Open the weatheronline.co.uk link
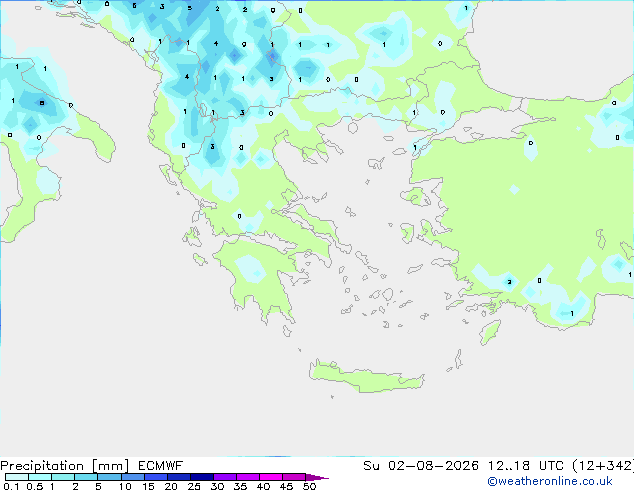Image resolution: width=634 pixels, height=490 pixels. 550,481
